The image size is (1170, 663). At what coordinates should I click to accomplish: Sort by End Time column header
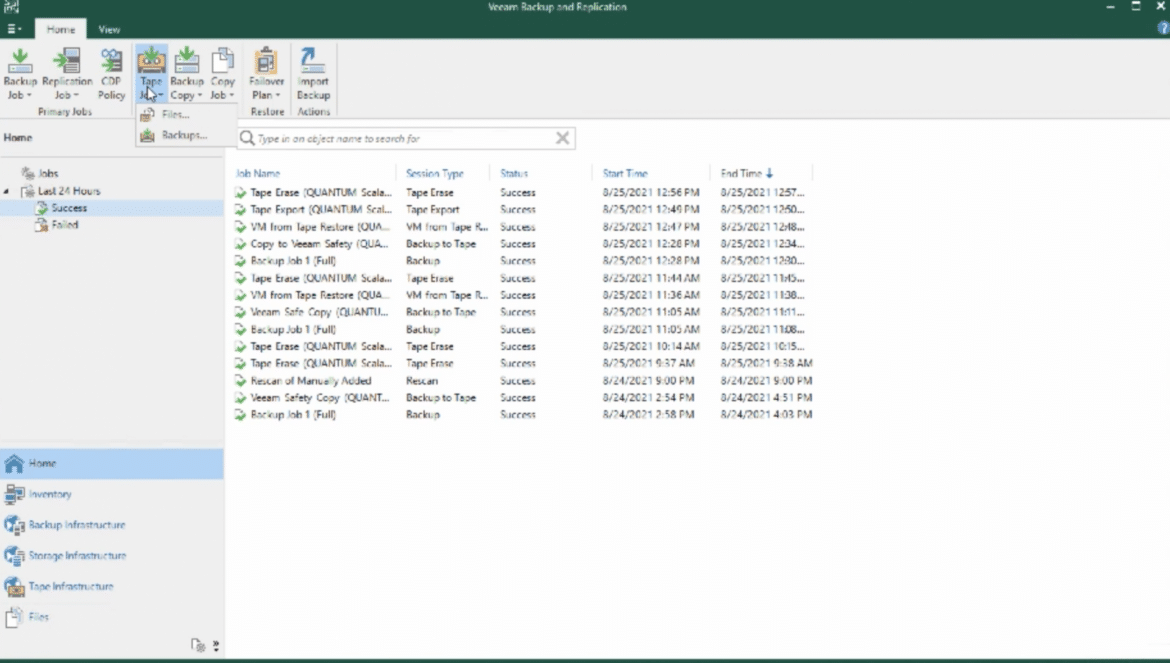(x=746, y=173)
